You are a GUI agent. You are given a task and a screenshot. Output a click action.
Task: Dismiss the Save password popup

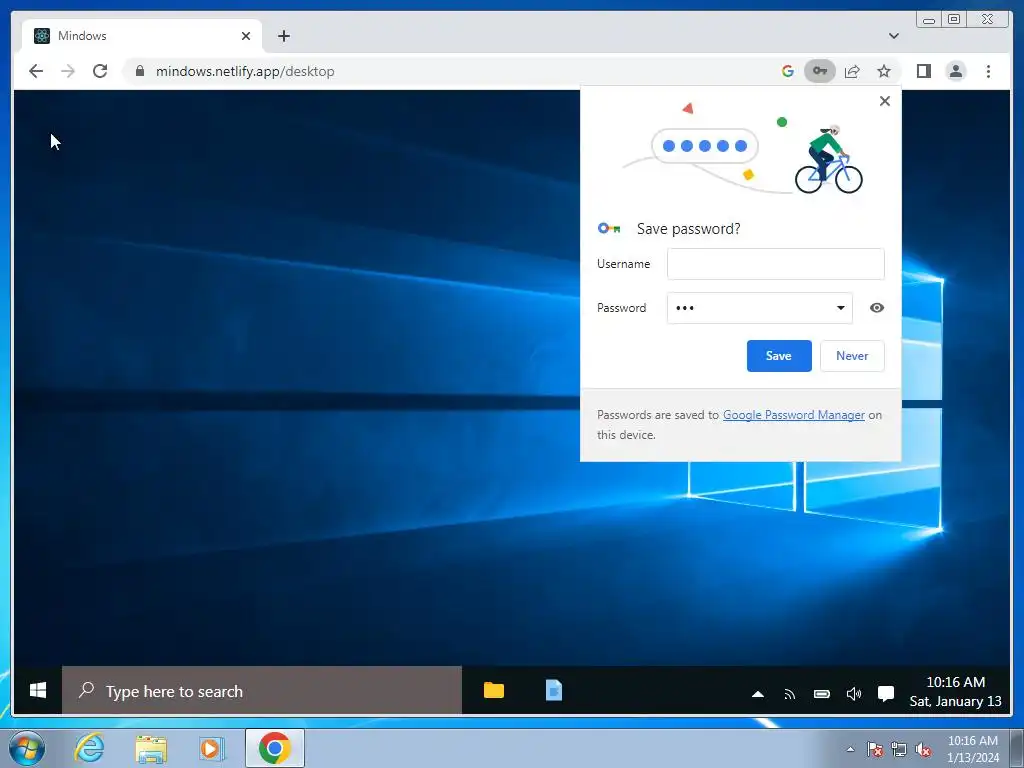884,101
